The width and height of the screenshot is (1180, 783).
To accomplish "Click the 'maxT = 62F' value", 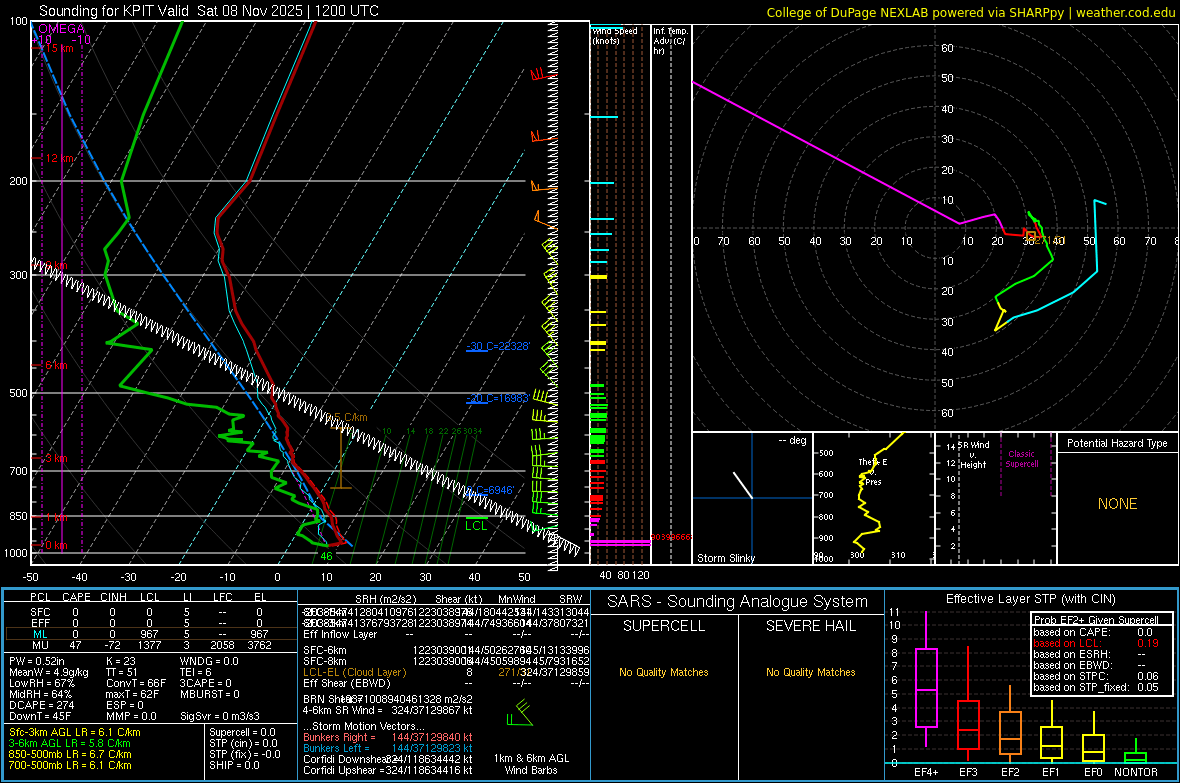I will [132, 694].
